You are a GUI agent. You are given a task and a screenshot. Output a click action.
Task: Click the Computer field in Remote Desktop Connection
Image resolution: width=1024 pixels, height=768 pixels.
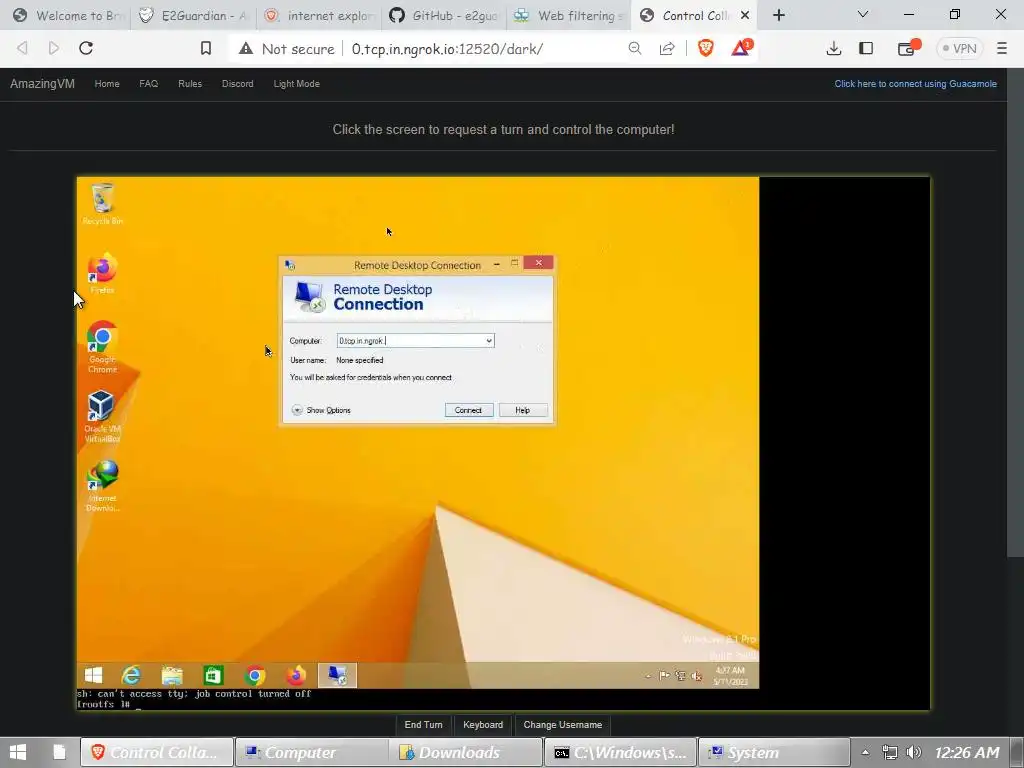tap(415, 340)
